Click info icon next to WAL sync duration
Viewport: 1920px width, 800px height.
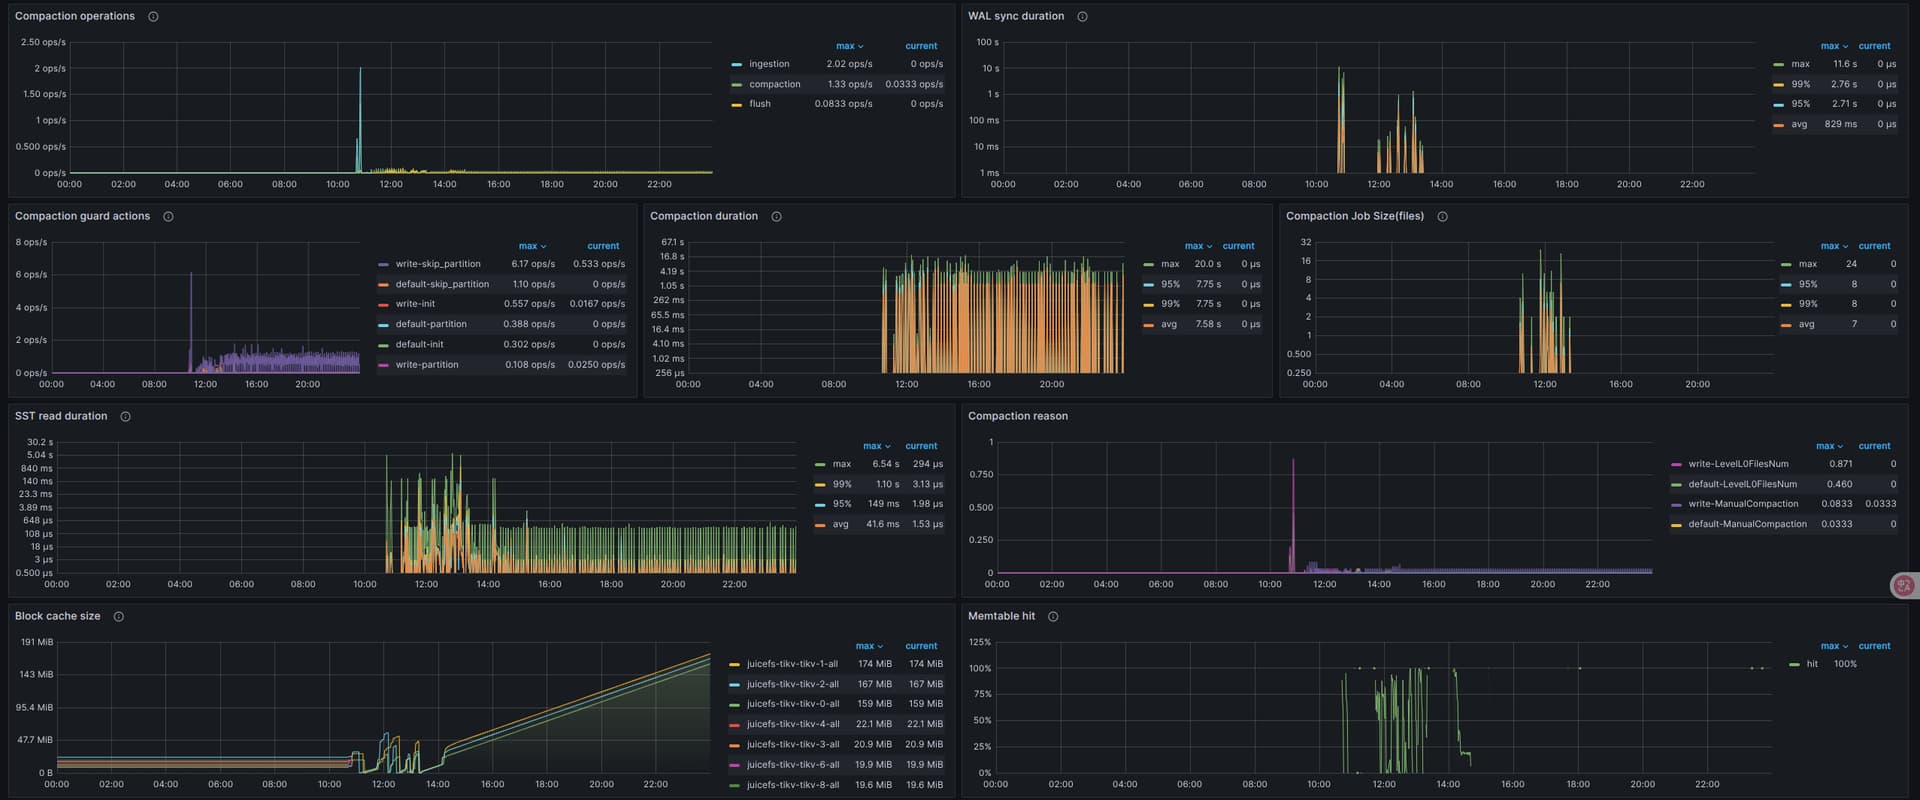[1082, 17]
